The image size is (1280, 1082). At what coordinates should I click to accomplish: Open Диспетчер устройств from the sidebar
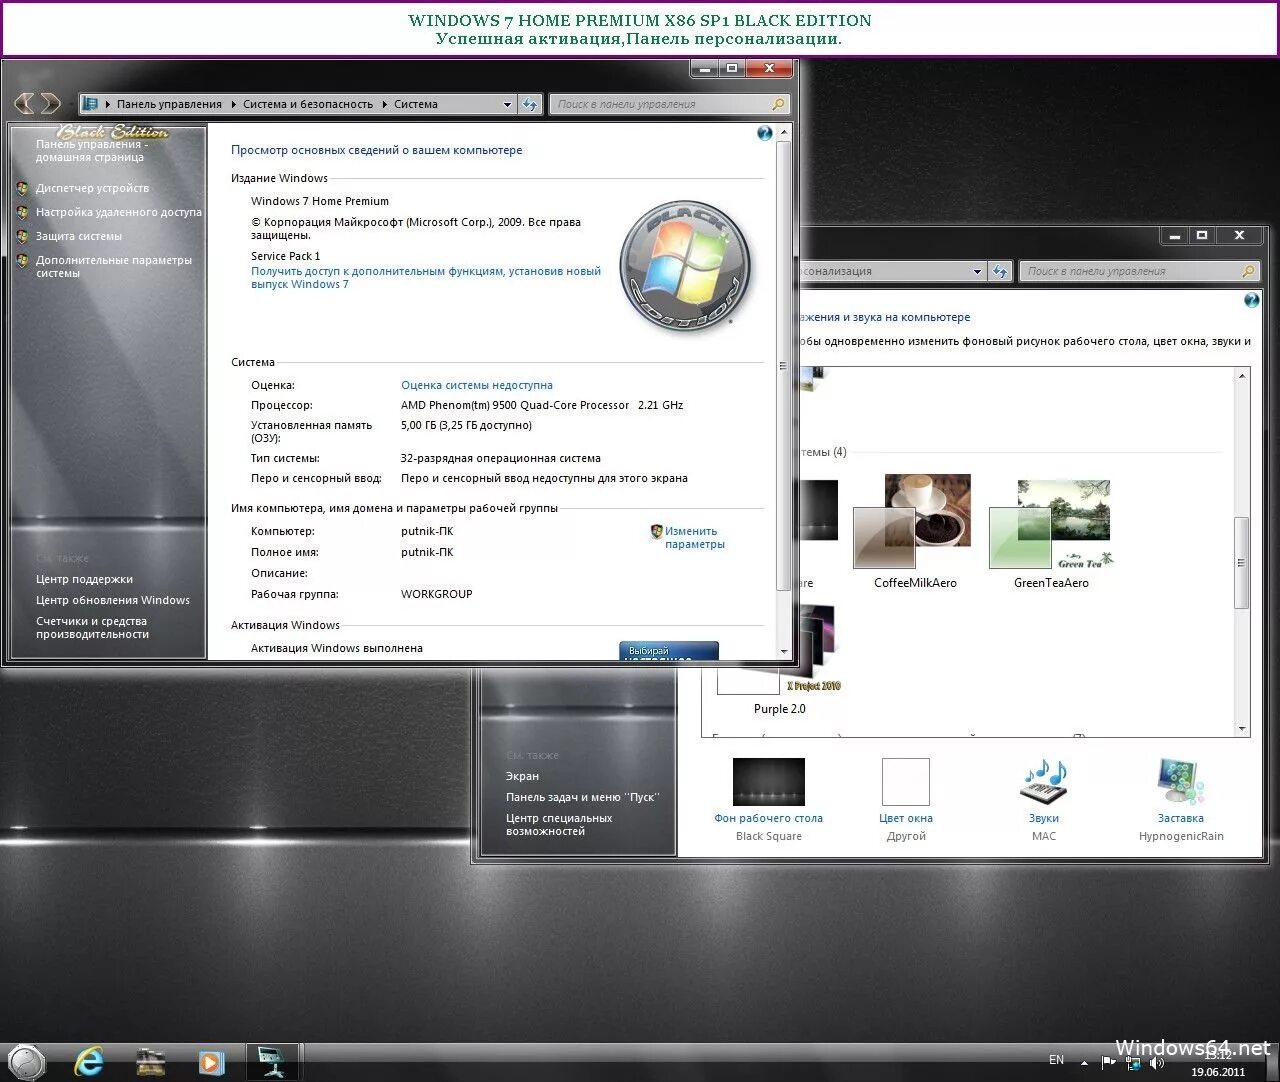point(92,188)
